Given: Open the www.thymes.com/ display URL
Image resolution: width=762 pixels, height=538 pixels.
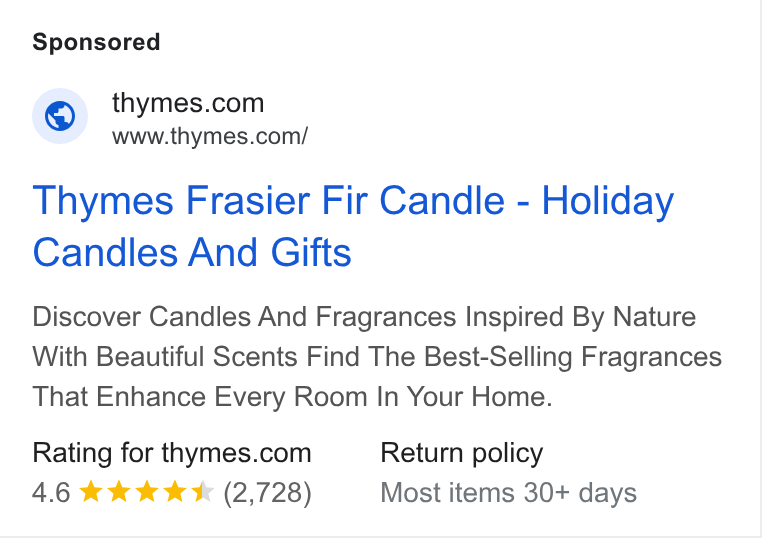Looking at the screenshot, I should click(x=210, y=137).
